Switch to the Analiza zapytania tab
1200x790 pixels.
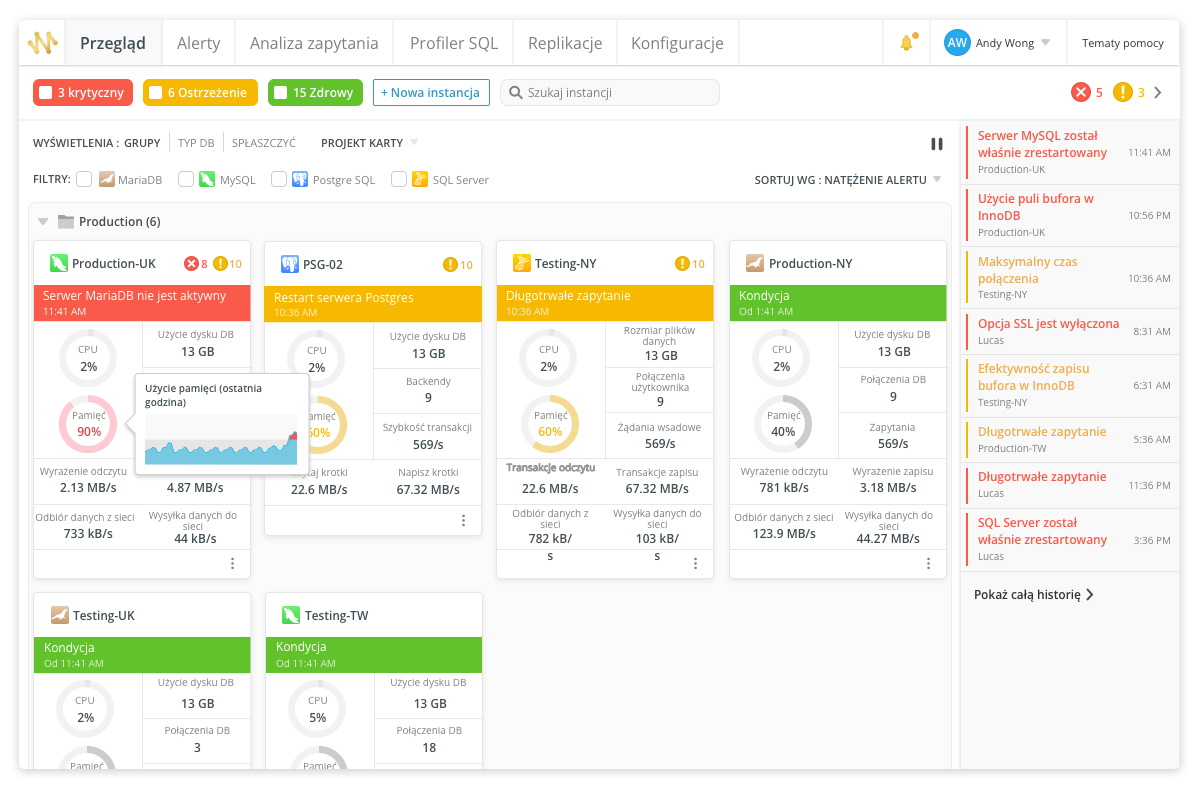point(314,43)
